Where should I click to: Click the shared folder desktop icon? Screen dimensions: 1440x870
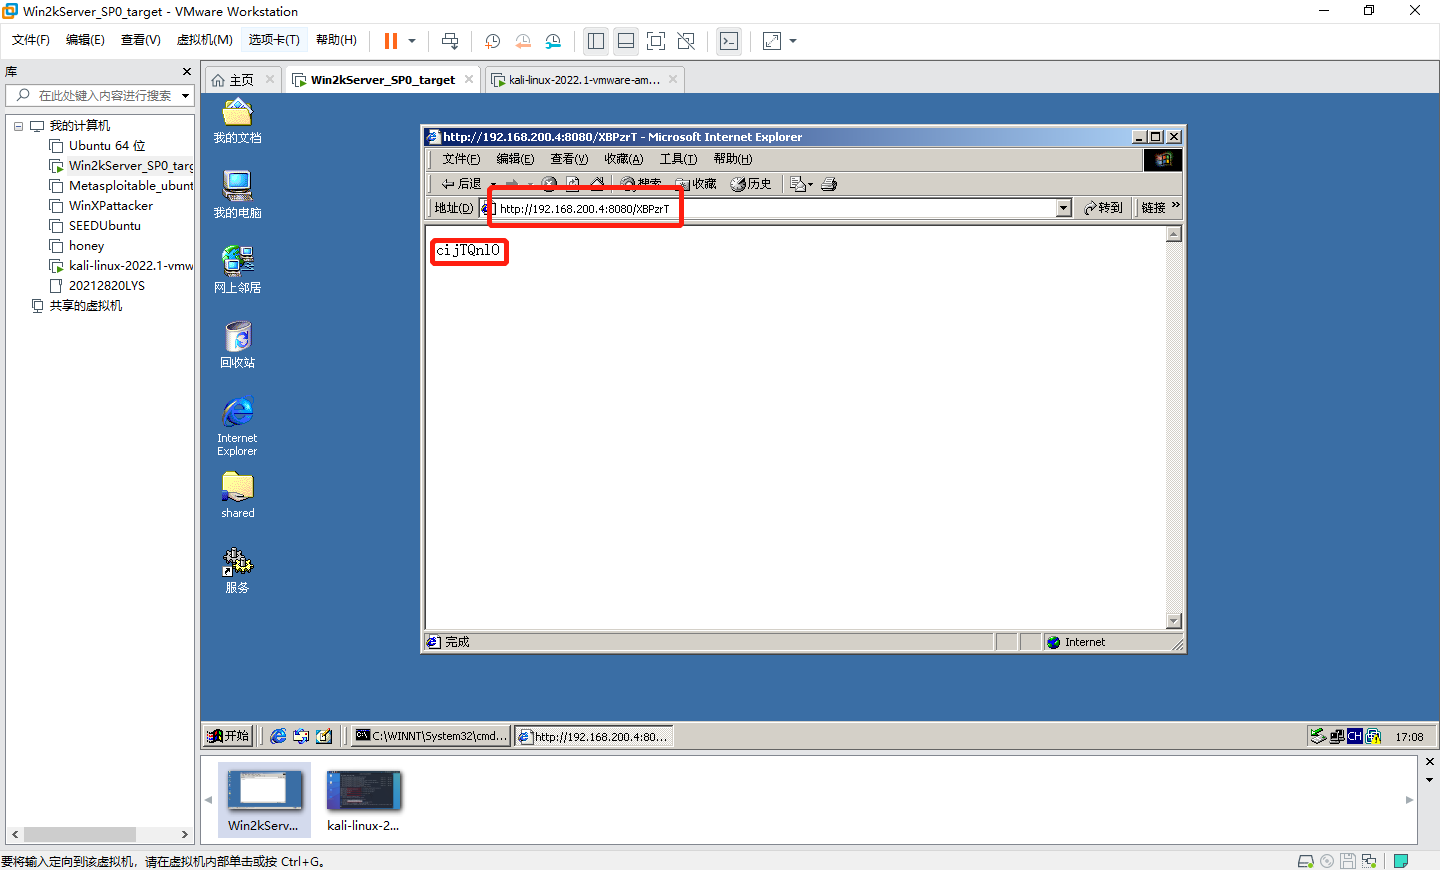tap(237, 495)
